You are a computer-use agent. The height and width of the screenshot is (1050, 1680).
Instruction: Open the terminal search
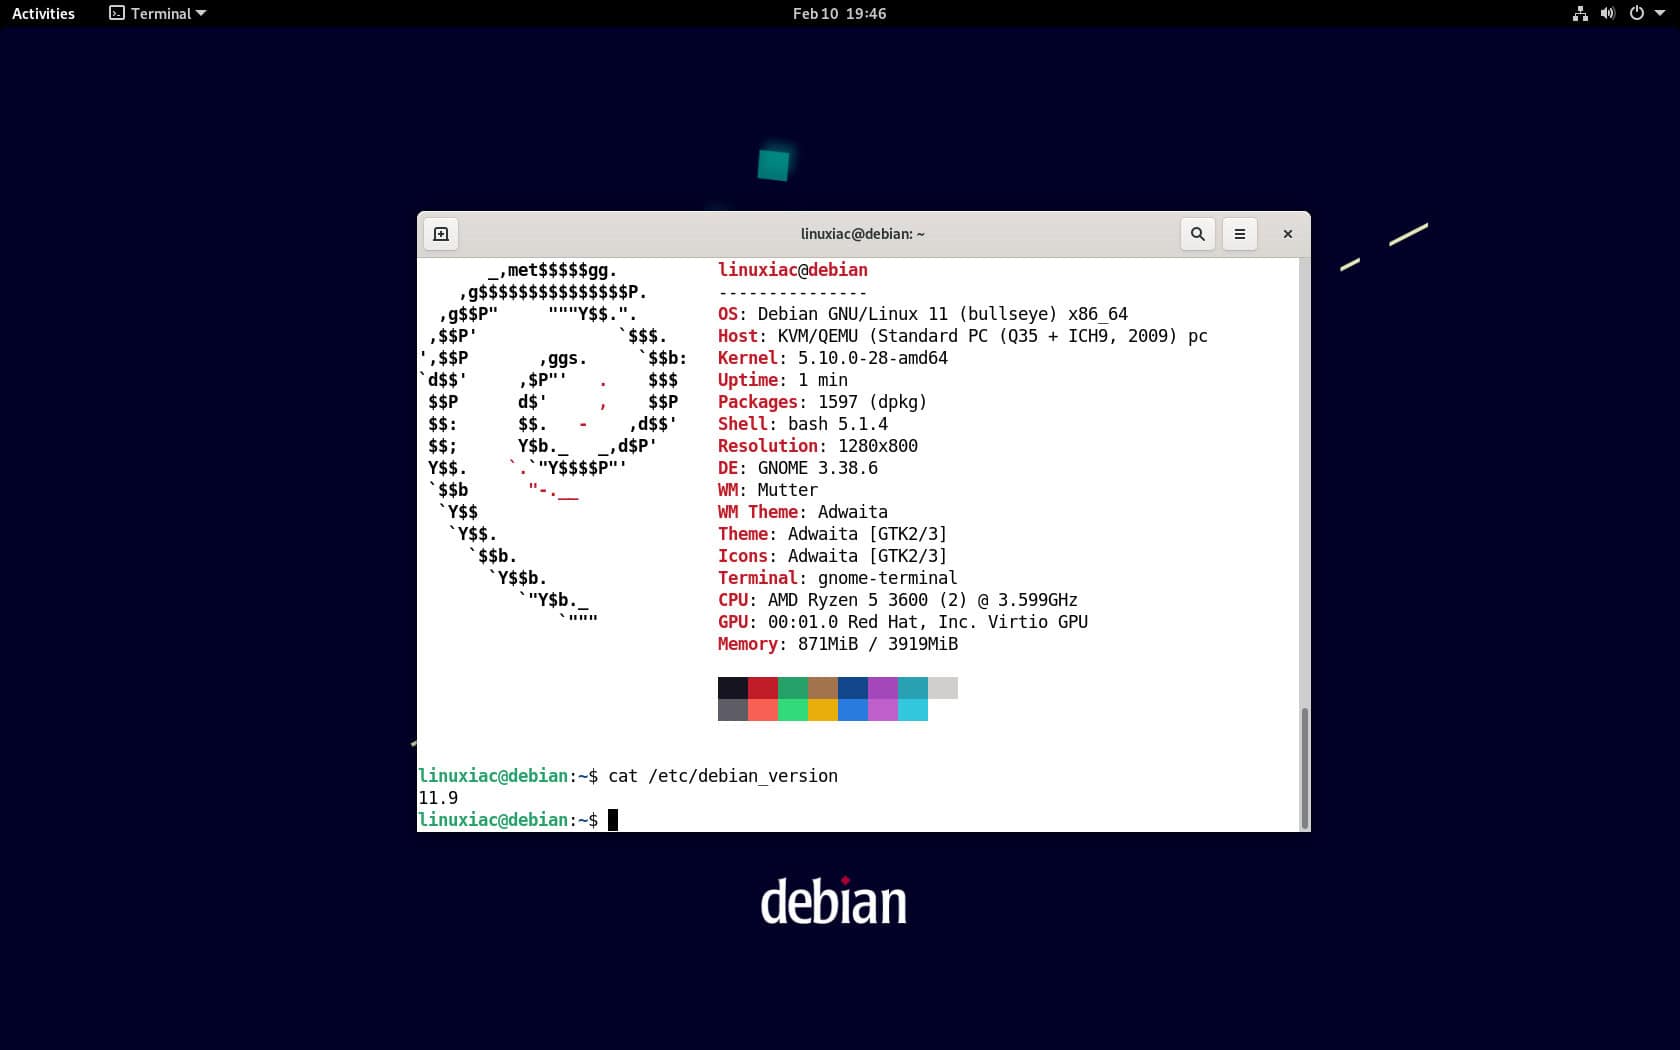tap(1197, 233)
